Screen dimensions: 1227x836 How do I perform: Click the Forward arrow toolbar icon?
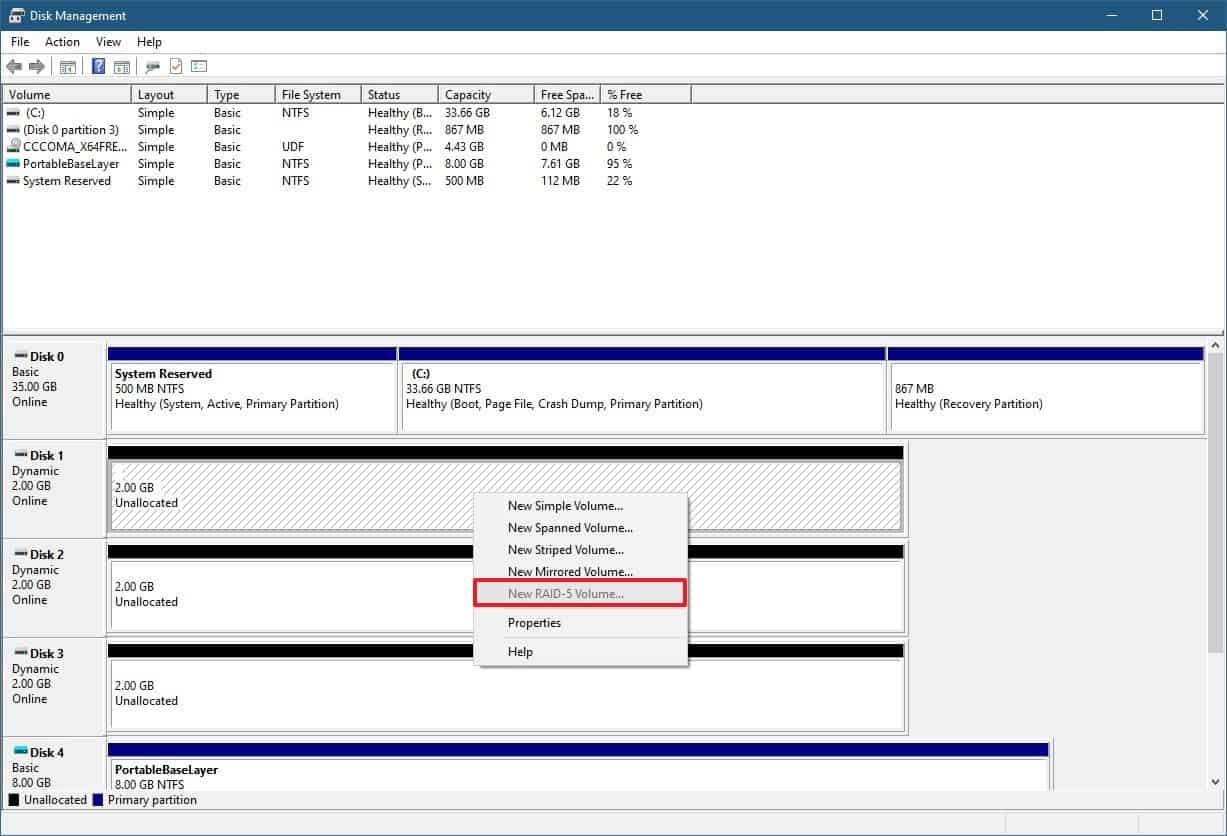(x=37, y=67)
